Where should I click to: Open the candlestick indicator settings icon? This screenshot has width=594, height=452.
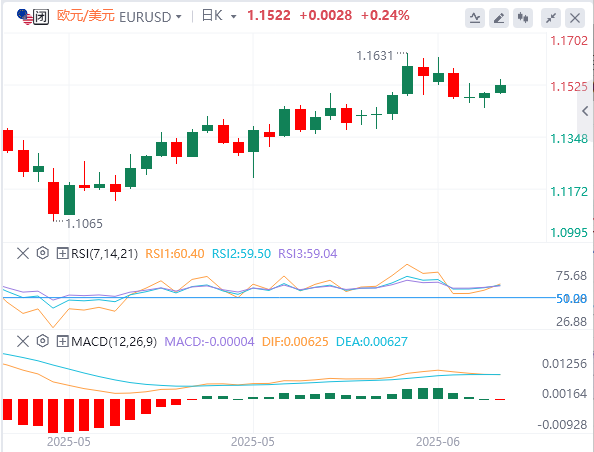click(x=523, y=17)
